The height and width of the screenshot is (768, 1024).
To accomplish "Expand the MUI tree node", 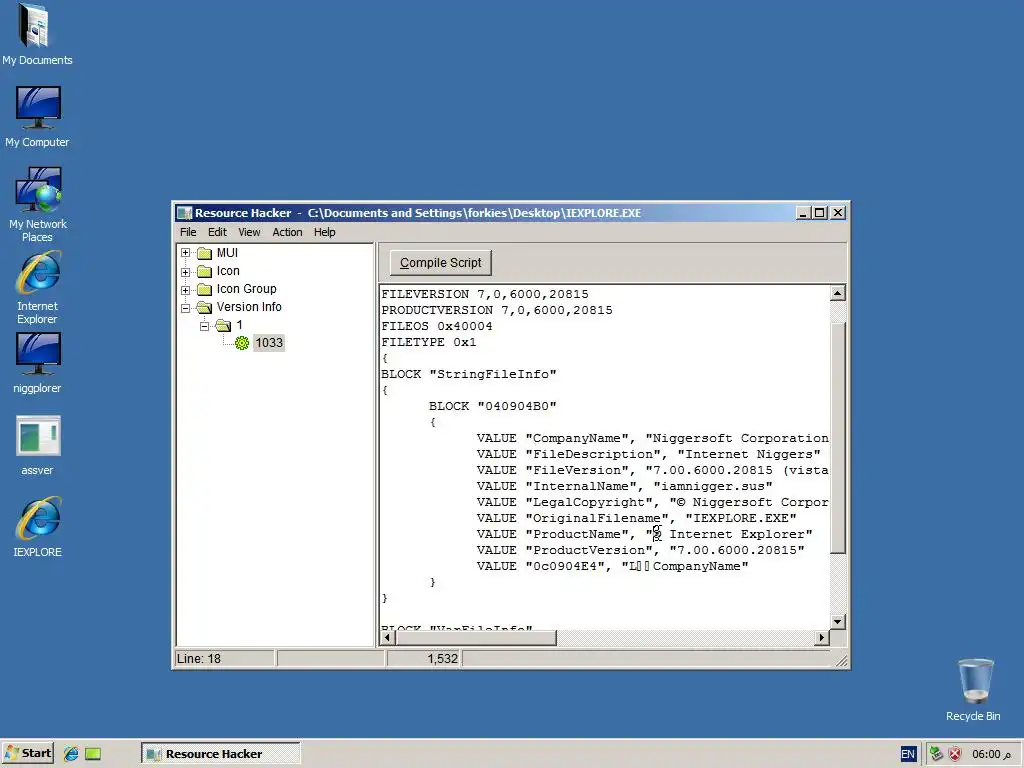I will click(185, 253).
